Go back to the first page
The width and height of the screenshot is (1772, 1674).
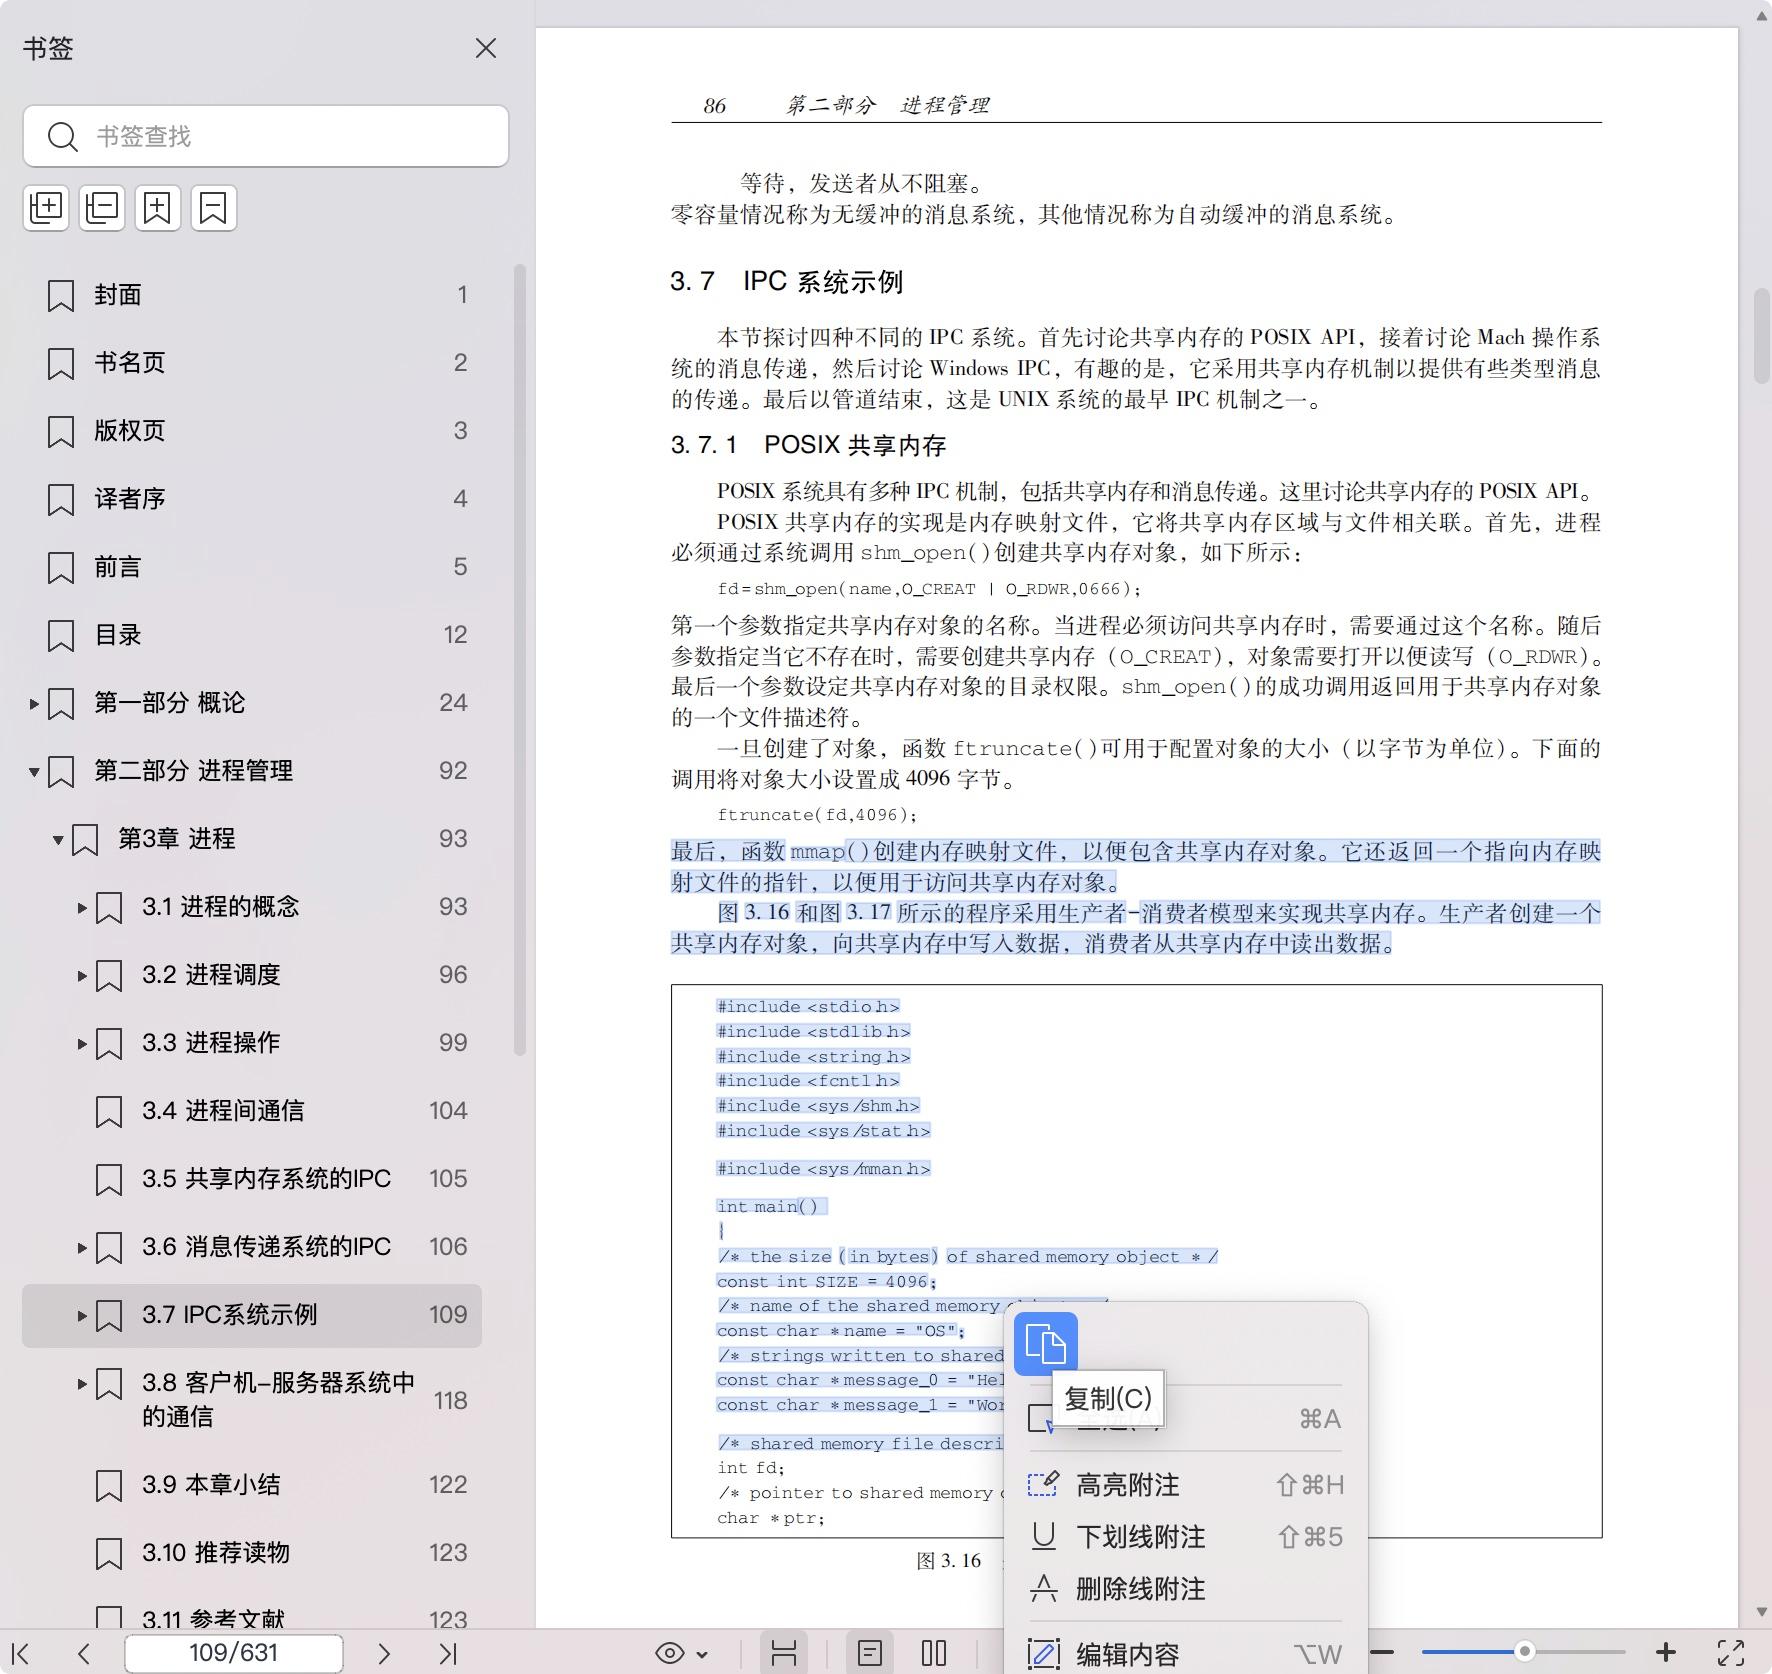[x=23, y=1653]
